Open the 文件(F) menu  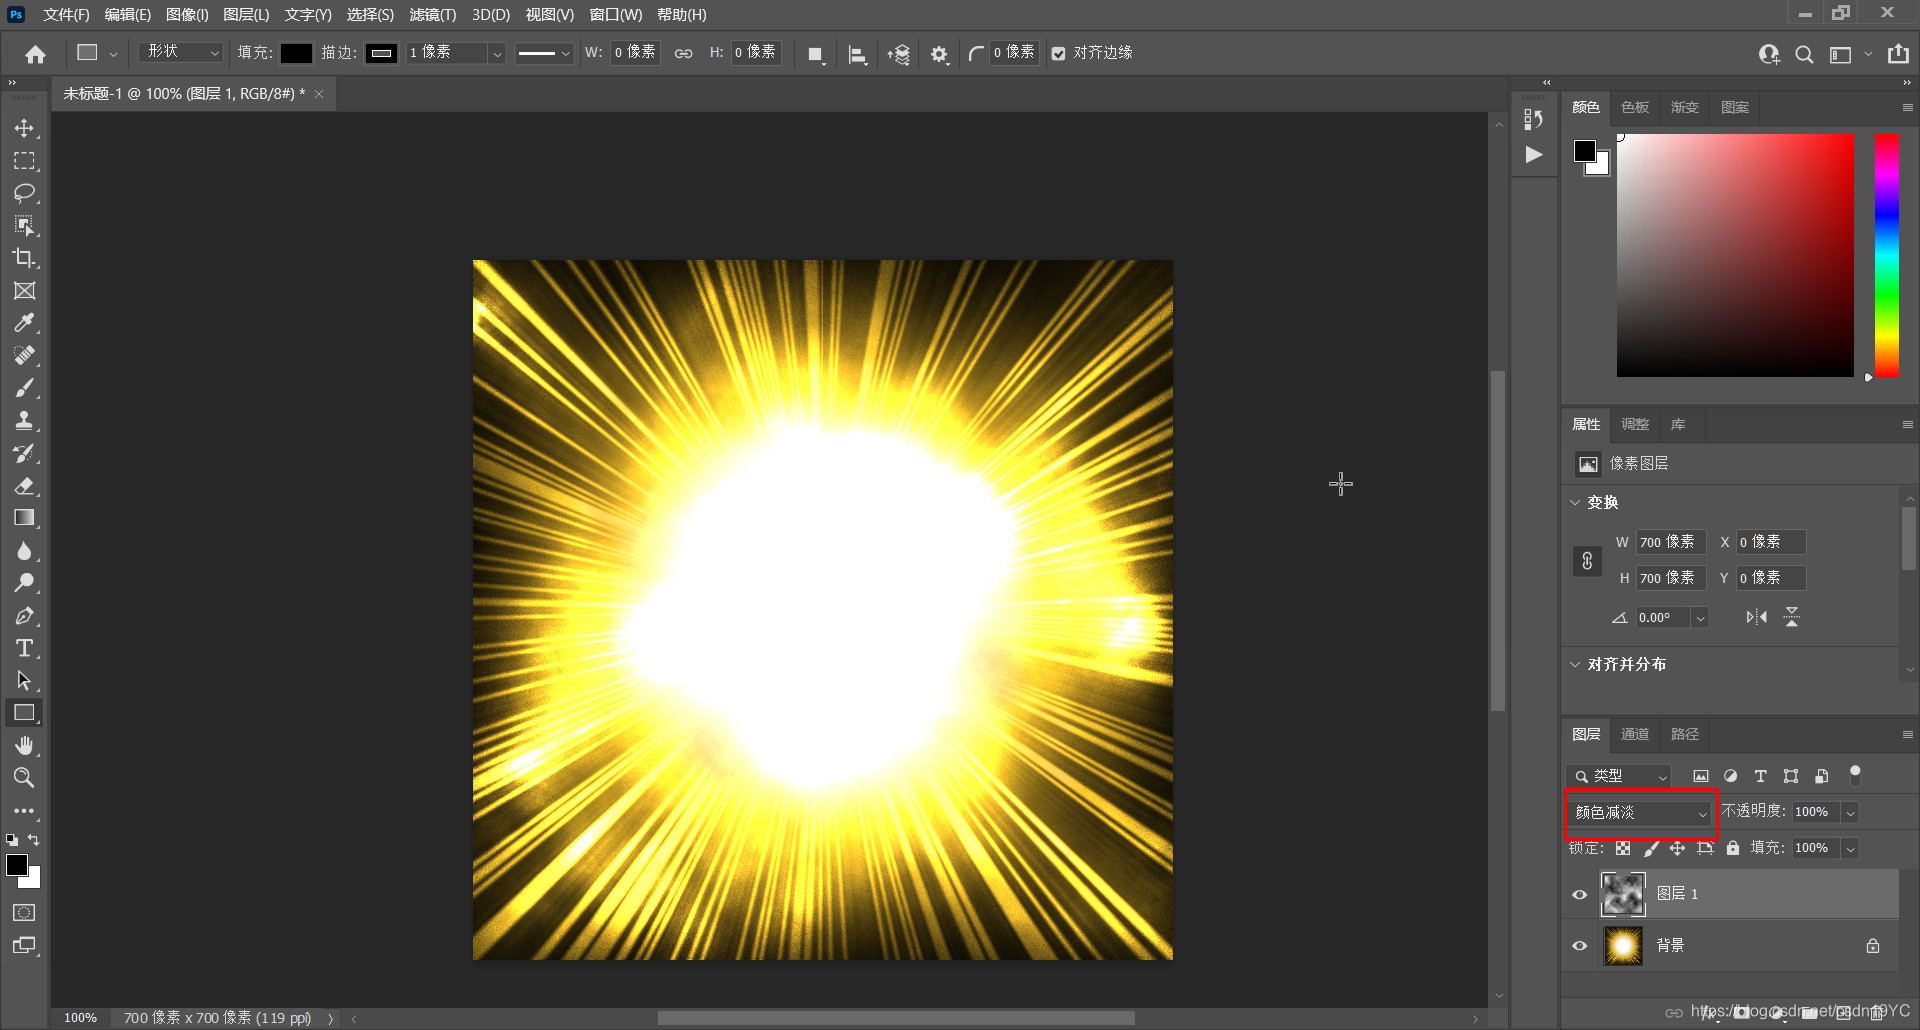point(66,15)
